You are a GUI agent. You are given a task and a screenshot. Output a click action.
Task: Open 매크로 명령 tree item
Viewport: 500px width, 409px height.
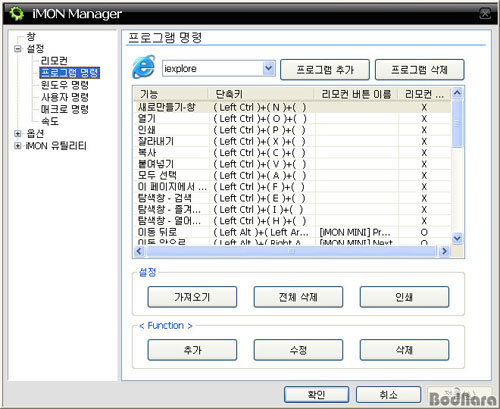pyautogui.click(x=65, y=109)
